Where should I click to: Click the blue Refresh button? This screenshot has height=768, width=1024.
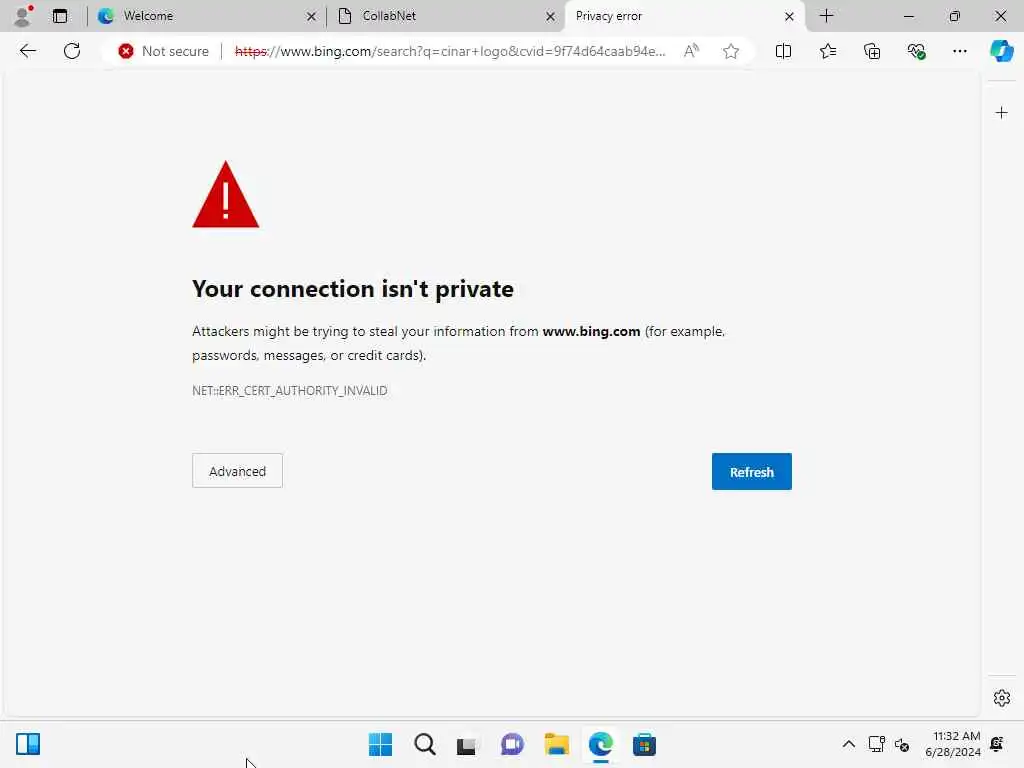tap(752, 472)
